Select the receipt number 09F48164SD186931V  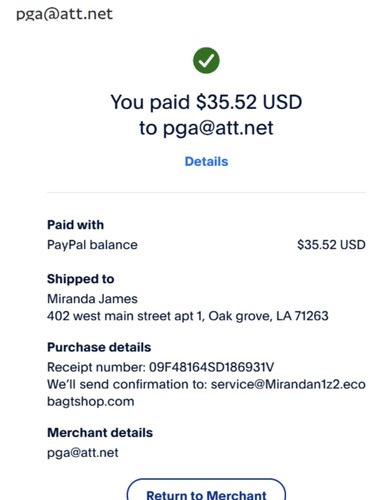(x=211, y=367)
